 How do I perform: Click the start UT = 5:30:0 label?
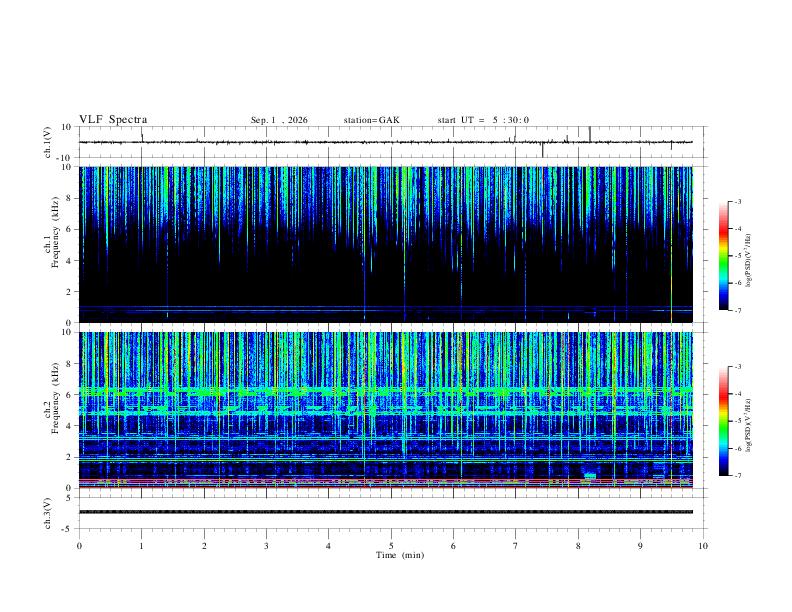coord(483,120)
